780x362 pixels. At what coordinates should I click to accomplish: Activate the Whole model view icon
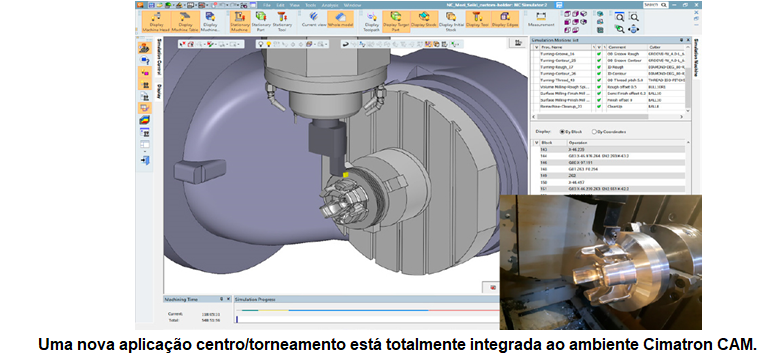(x=341, y=19)
